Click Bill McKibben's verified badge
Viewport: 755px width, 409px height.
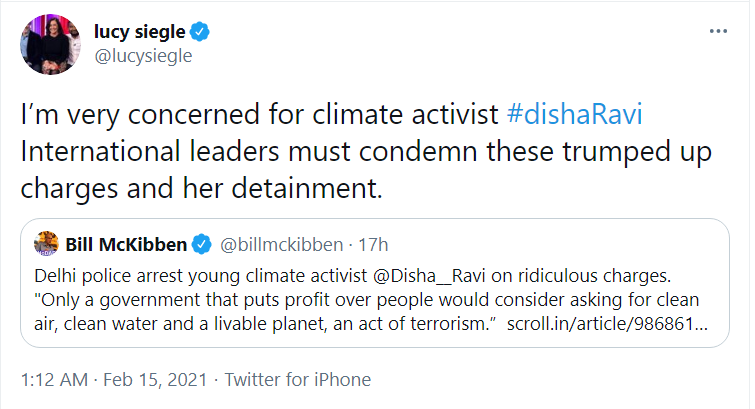coord(202,244)
